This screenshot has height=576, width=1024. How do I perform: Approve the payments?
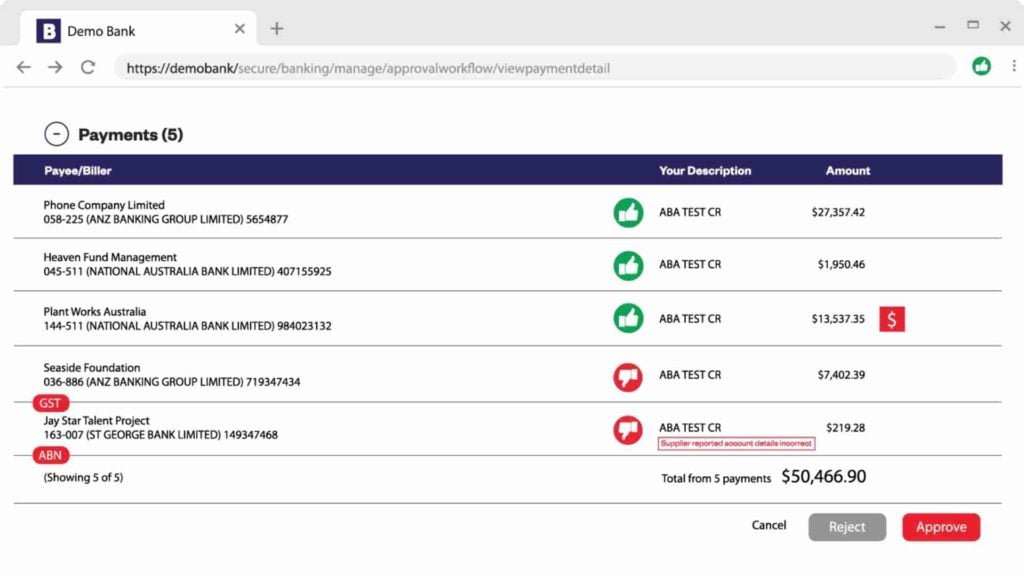941,527
